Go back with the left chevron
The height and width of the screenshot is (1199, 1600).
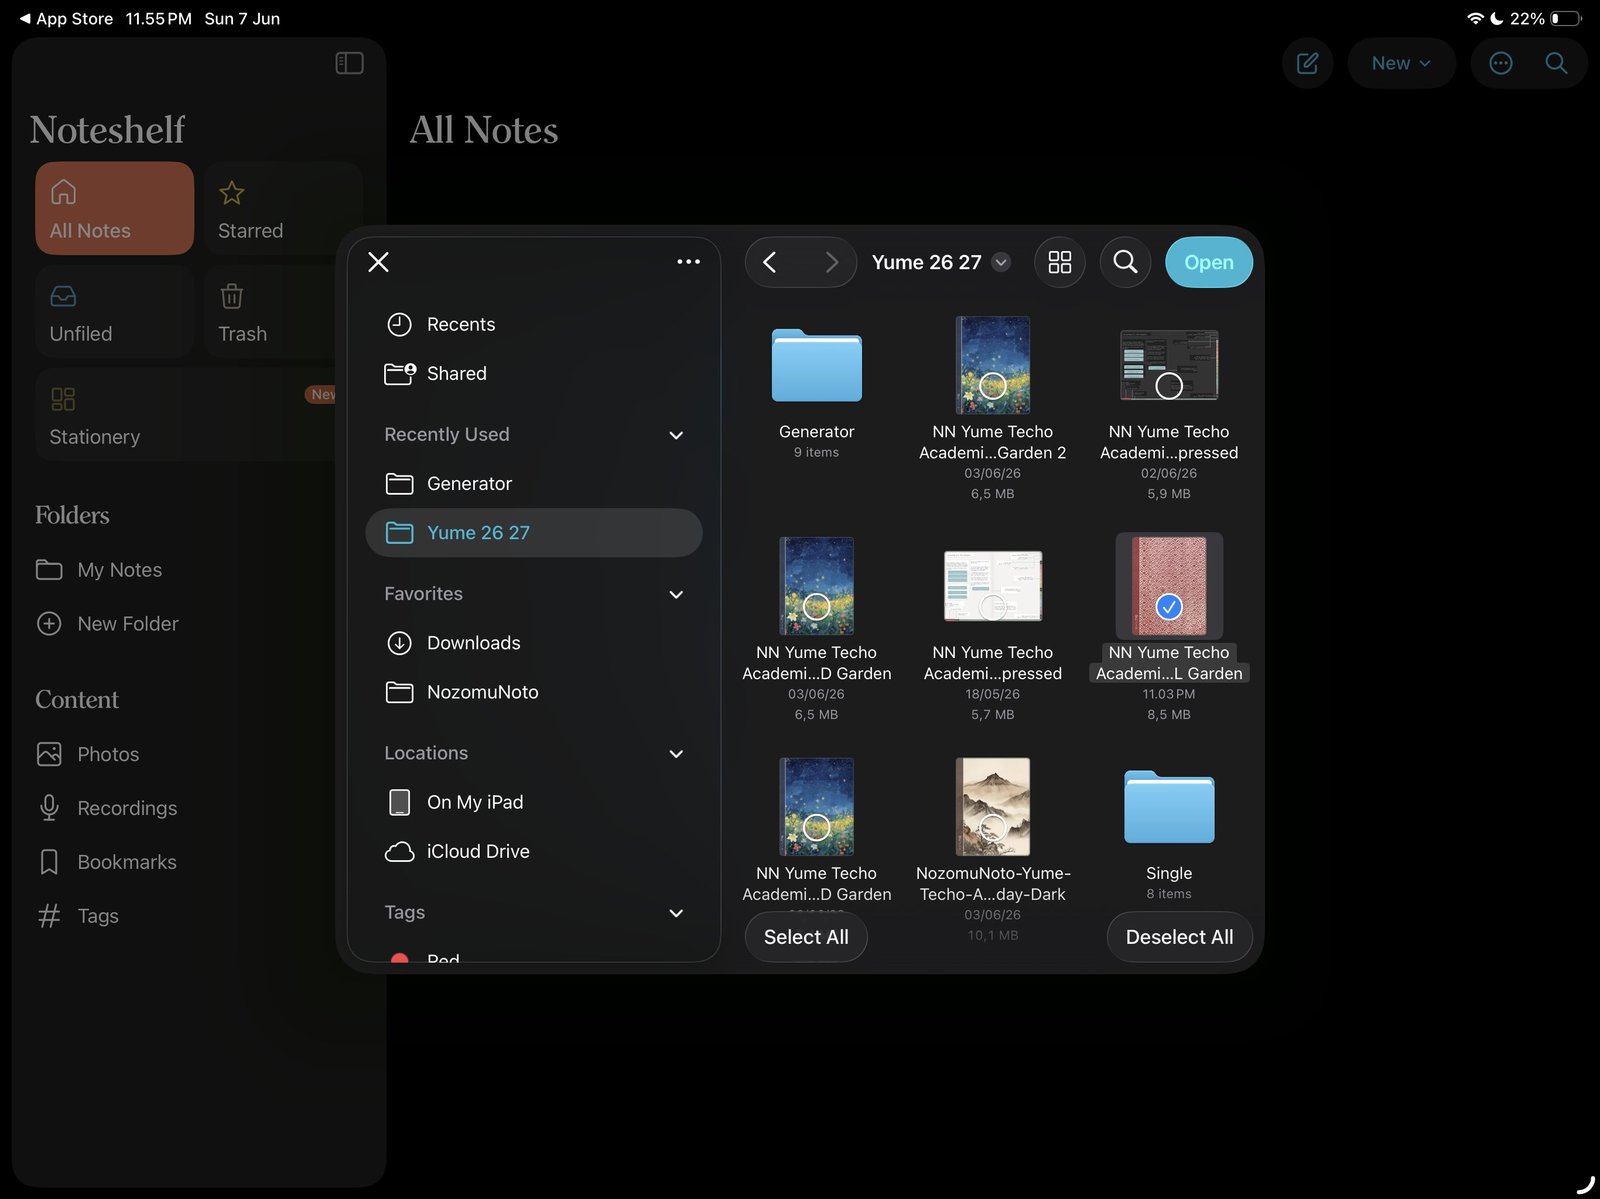tap(770, 262)
